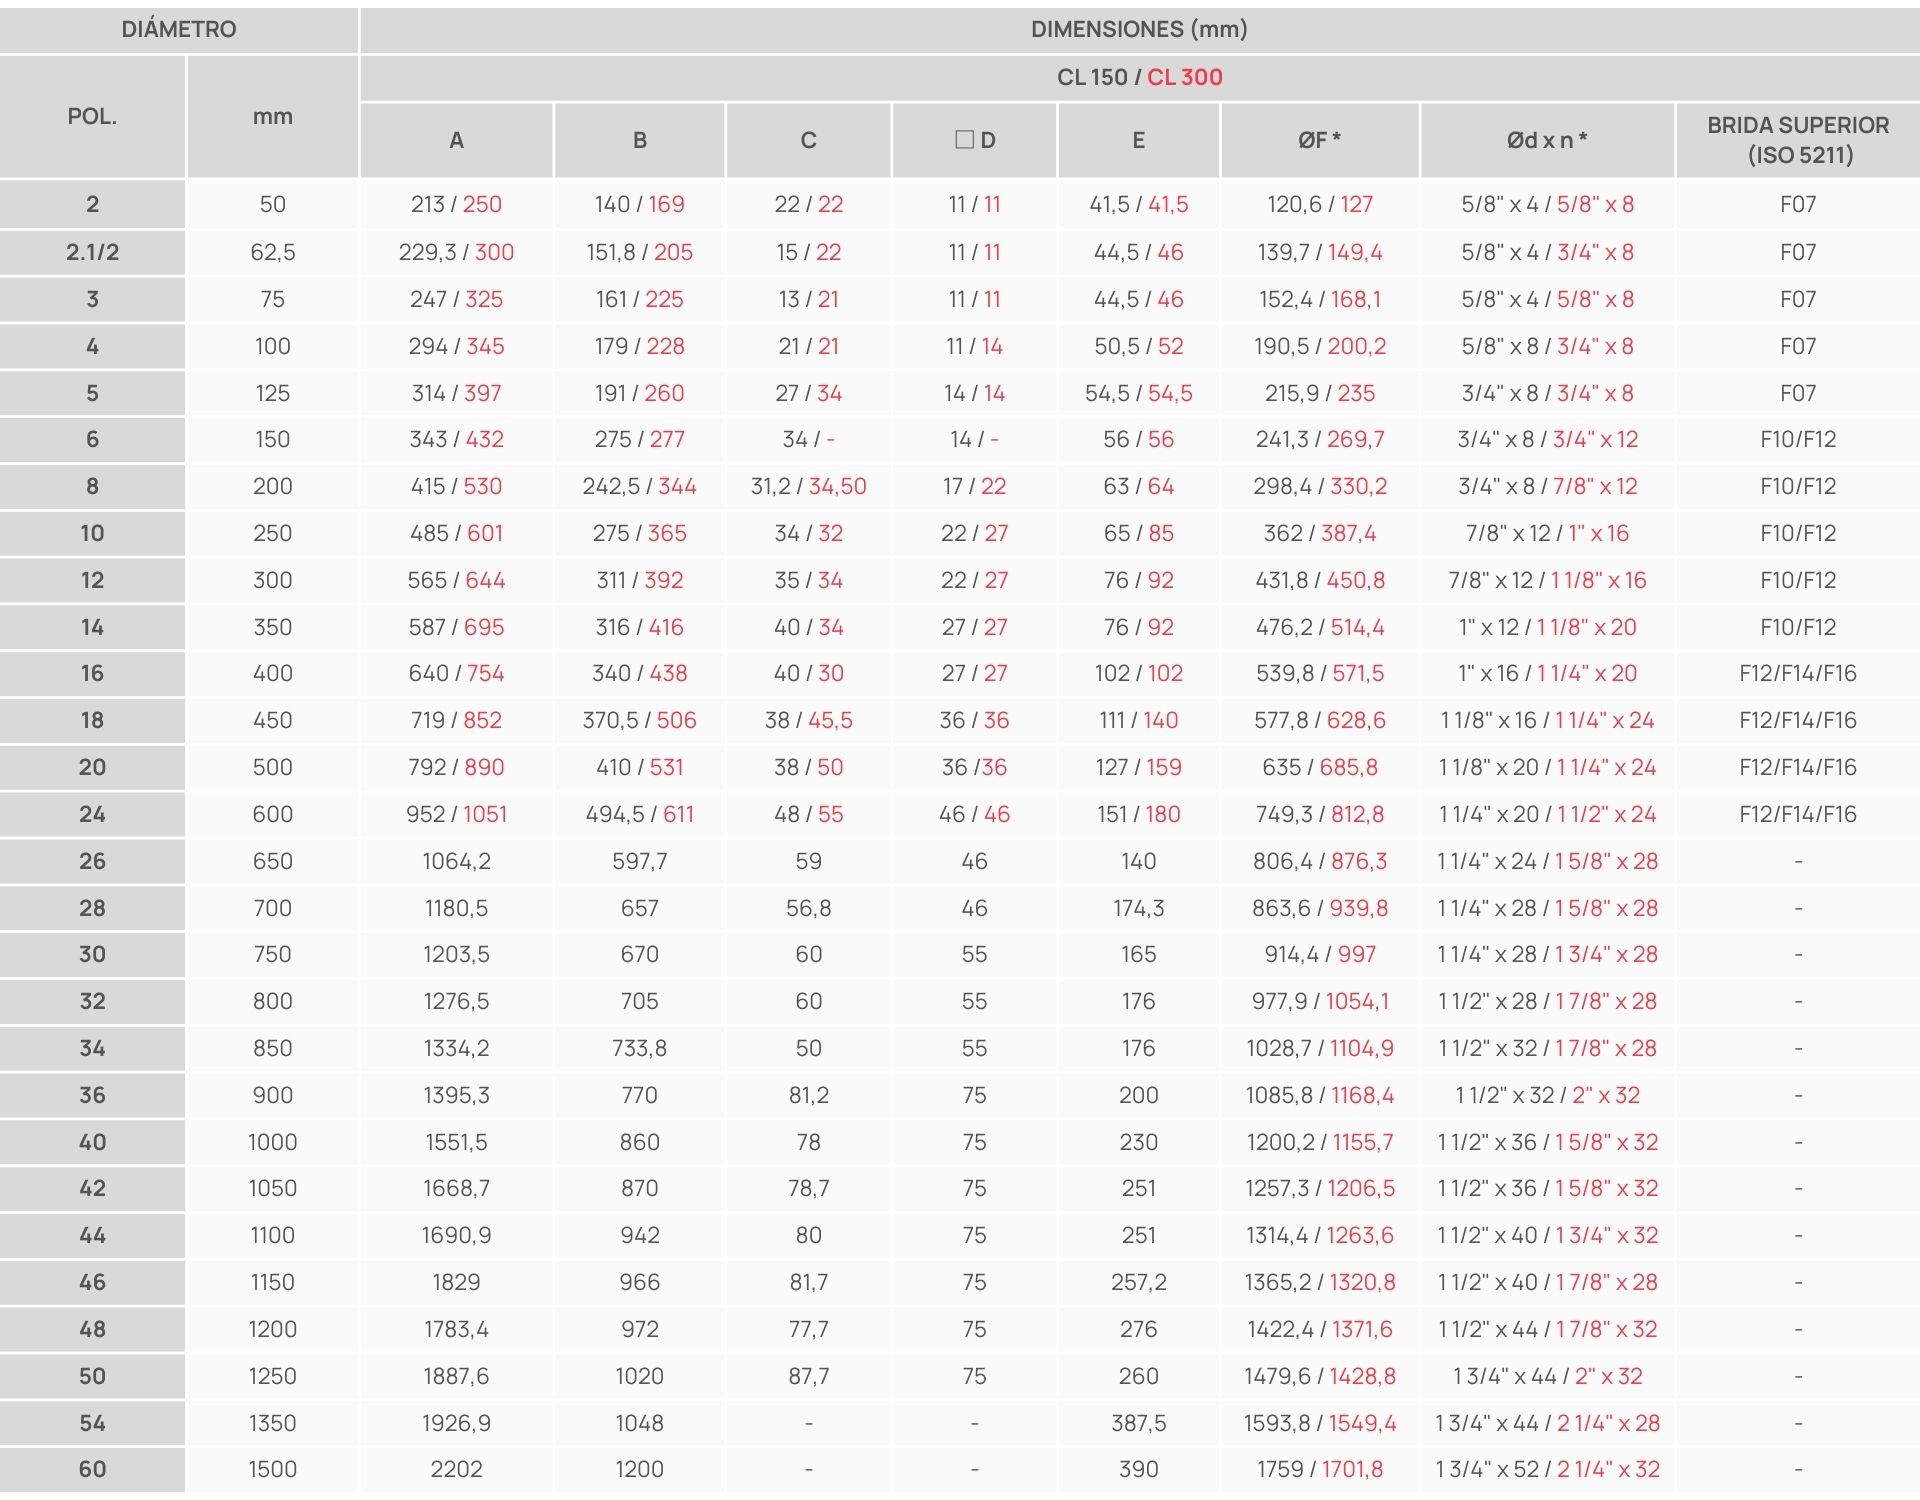Viewport: 1920px width, 1500px height.
Task: Select the ØF * column header
Action: pyautogui.click(x=1319, y=140)
